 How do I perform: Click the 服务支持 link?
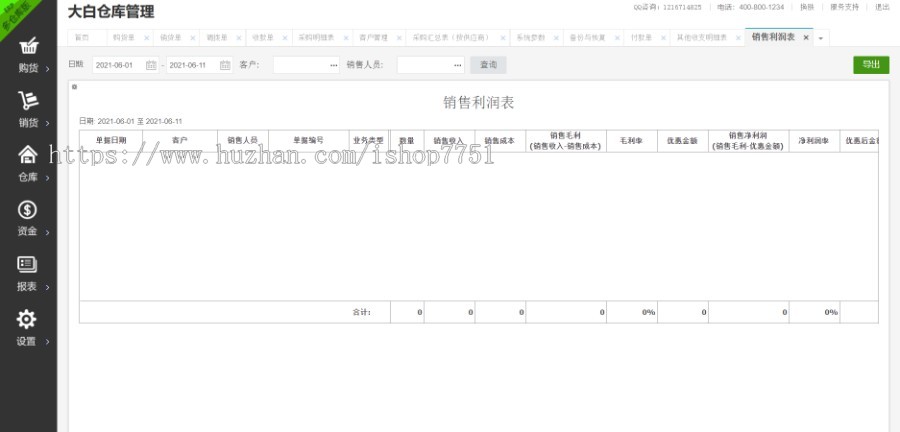click(x=845, y=7)
